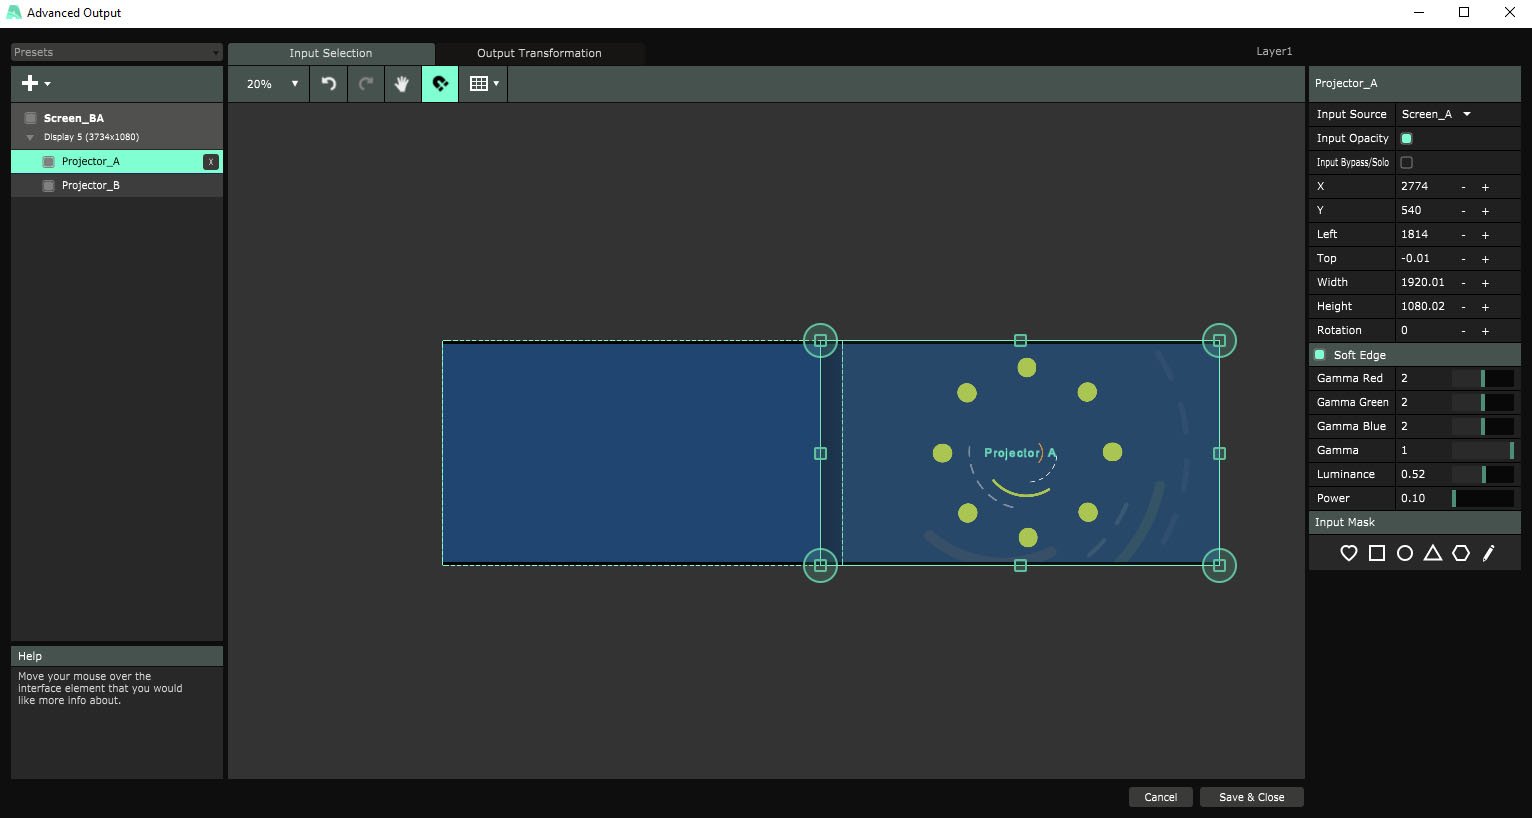Viewport: 1532px width, 818px height.
Task: Open the Input Source Screen_A dropdown
Action: point(1436,114)
